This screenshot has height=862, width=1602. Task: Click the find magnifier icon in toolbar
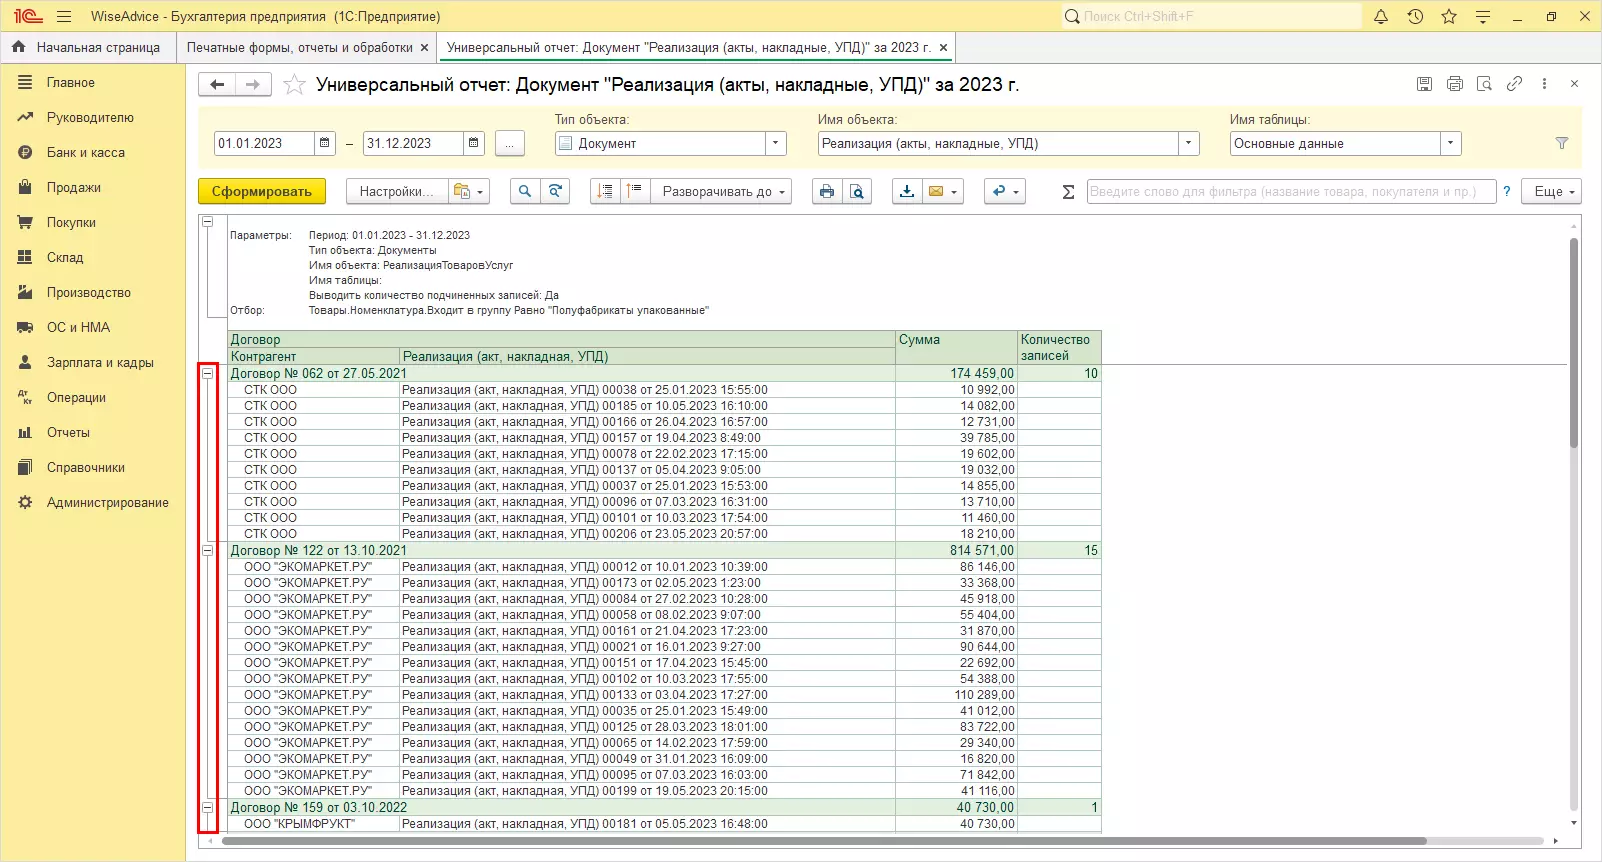point(524,192)
